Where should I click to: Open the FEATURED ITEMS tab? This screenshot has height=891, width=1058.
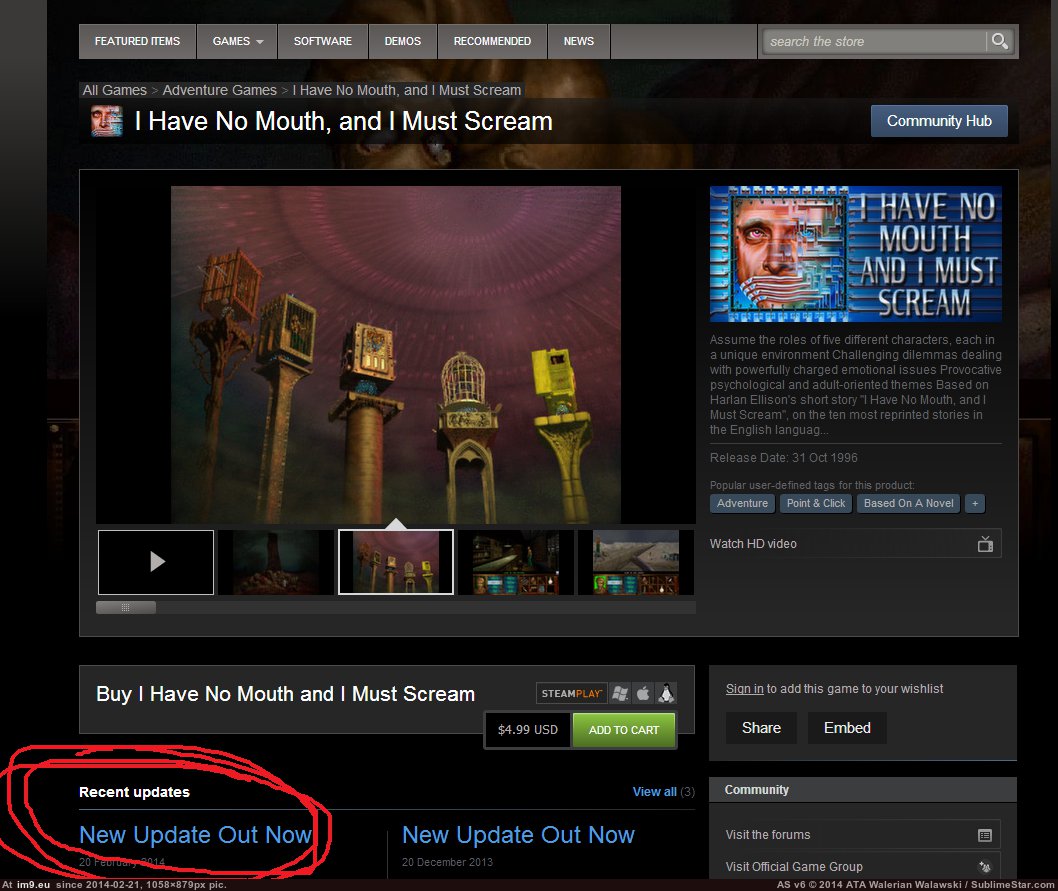138,41
